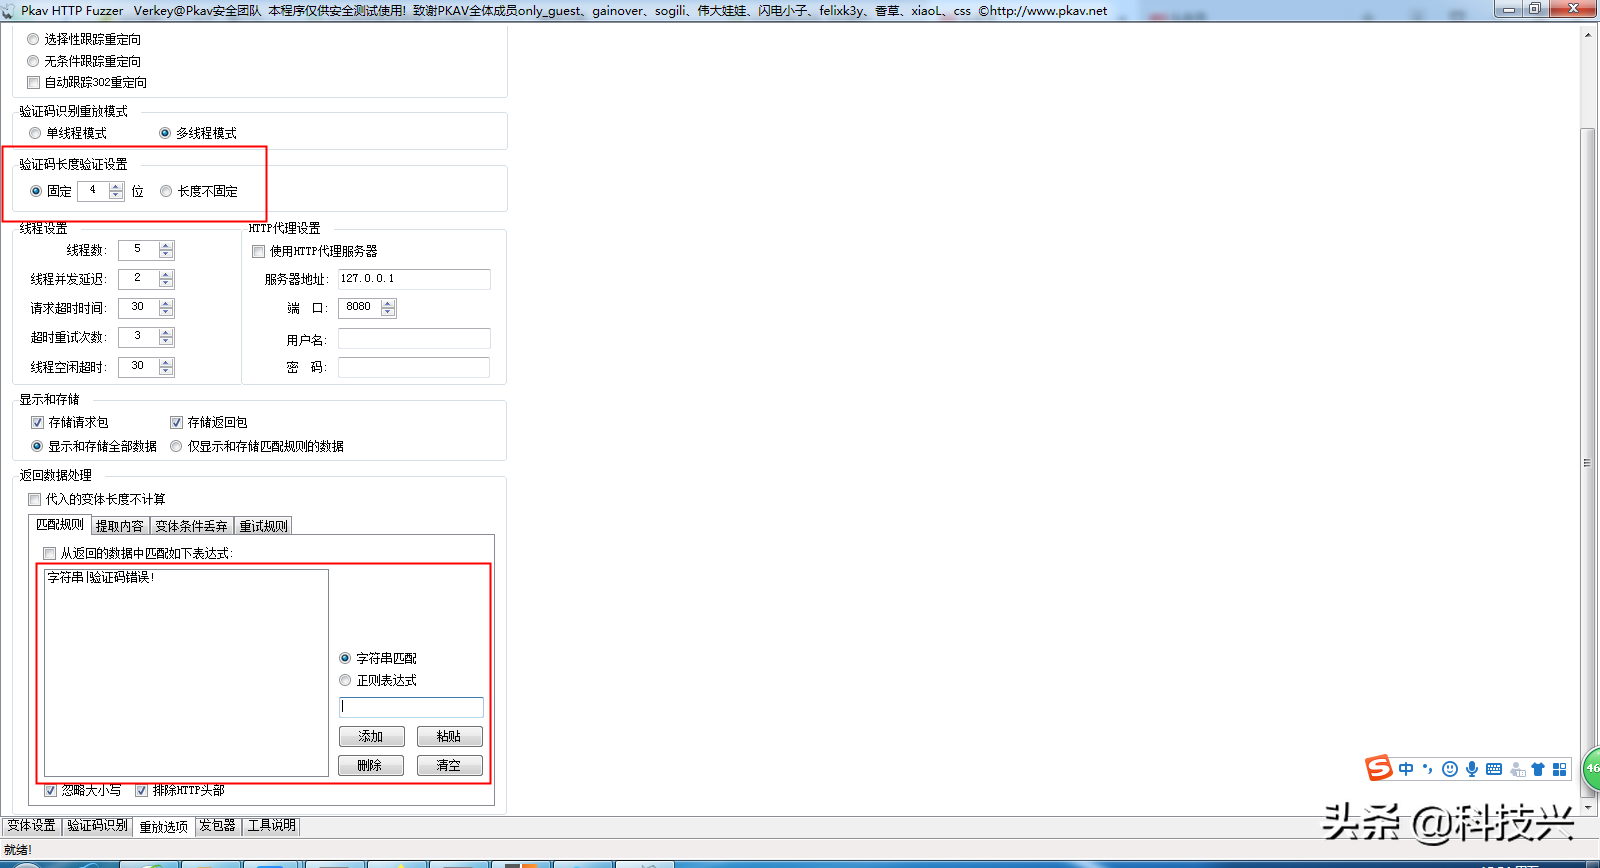Enable 使用HTTP代理服务器 checkbox
This screenshot has height=868, width=1600.
259,251
